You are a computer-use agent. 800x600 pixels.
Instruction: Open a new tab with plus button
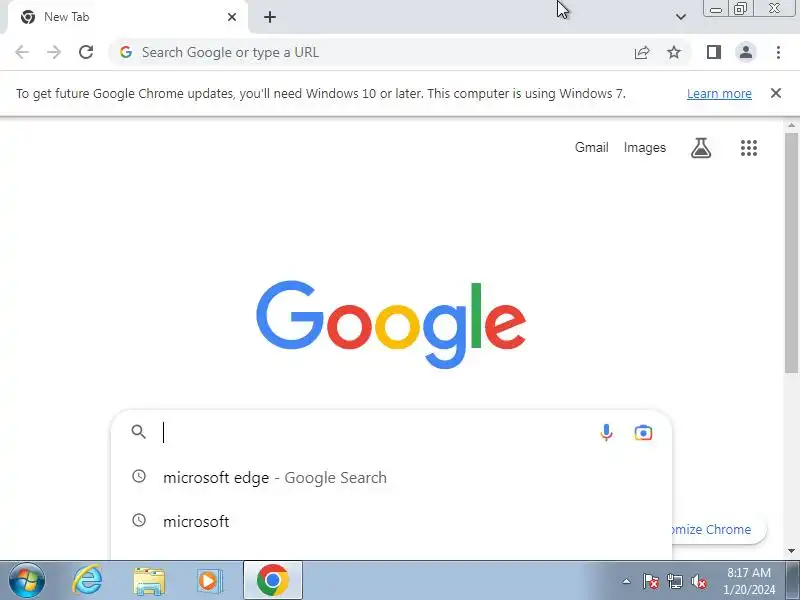(270, 17)
